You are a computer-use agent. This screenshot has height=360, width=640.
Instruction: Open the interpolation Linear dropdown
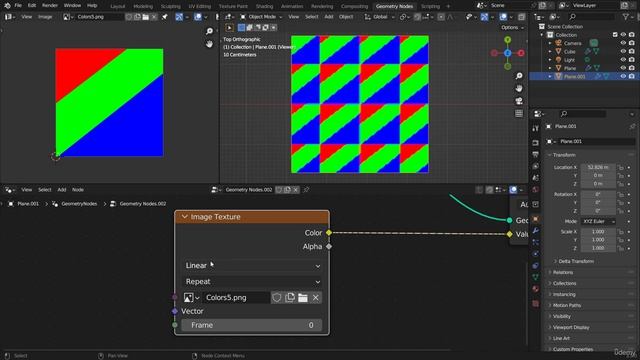pyautogui.click(x=252, y=266)
